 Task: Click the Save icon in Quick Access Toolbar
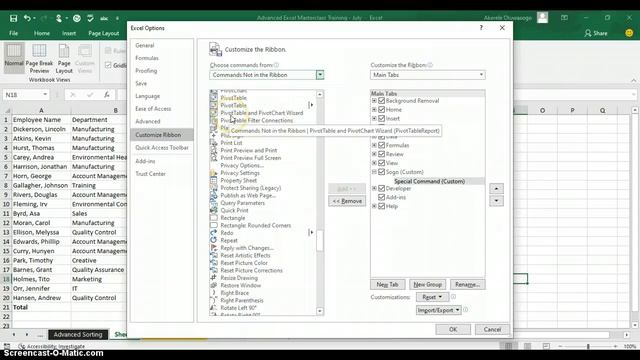[x=13, y=18]
